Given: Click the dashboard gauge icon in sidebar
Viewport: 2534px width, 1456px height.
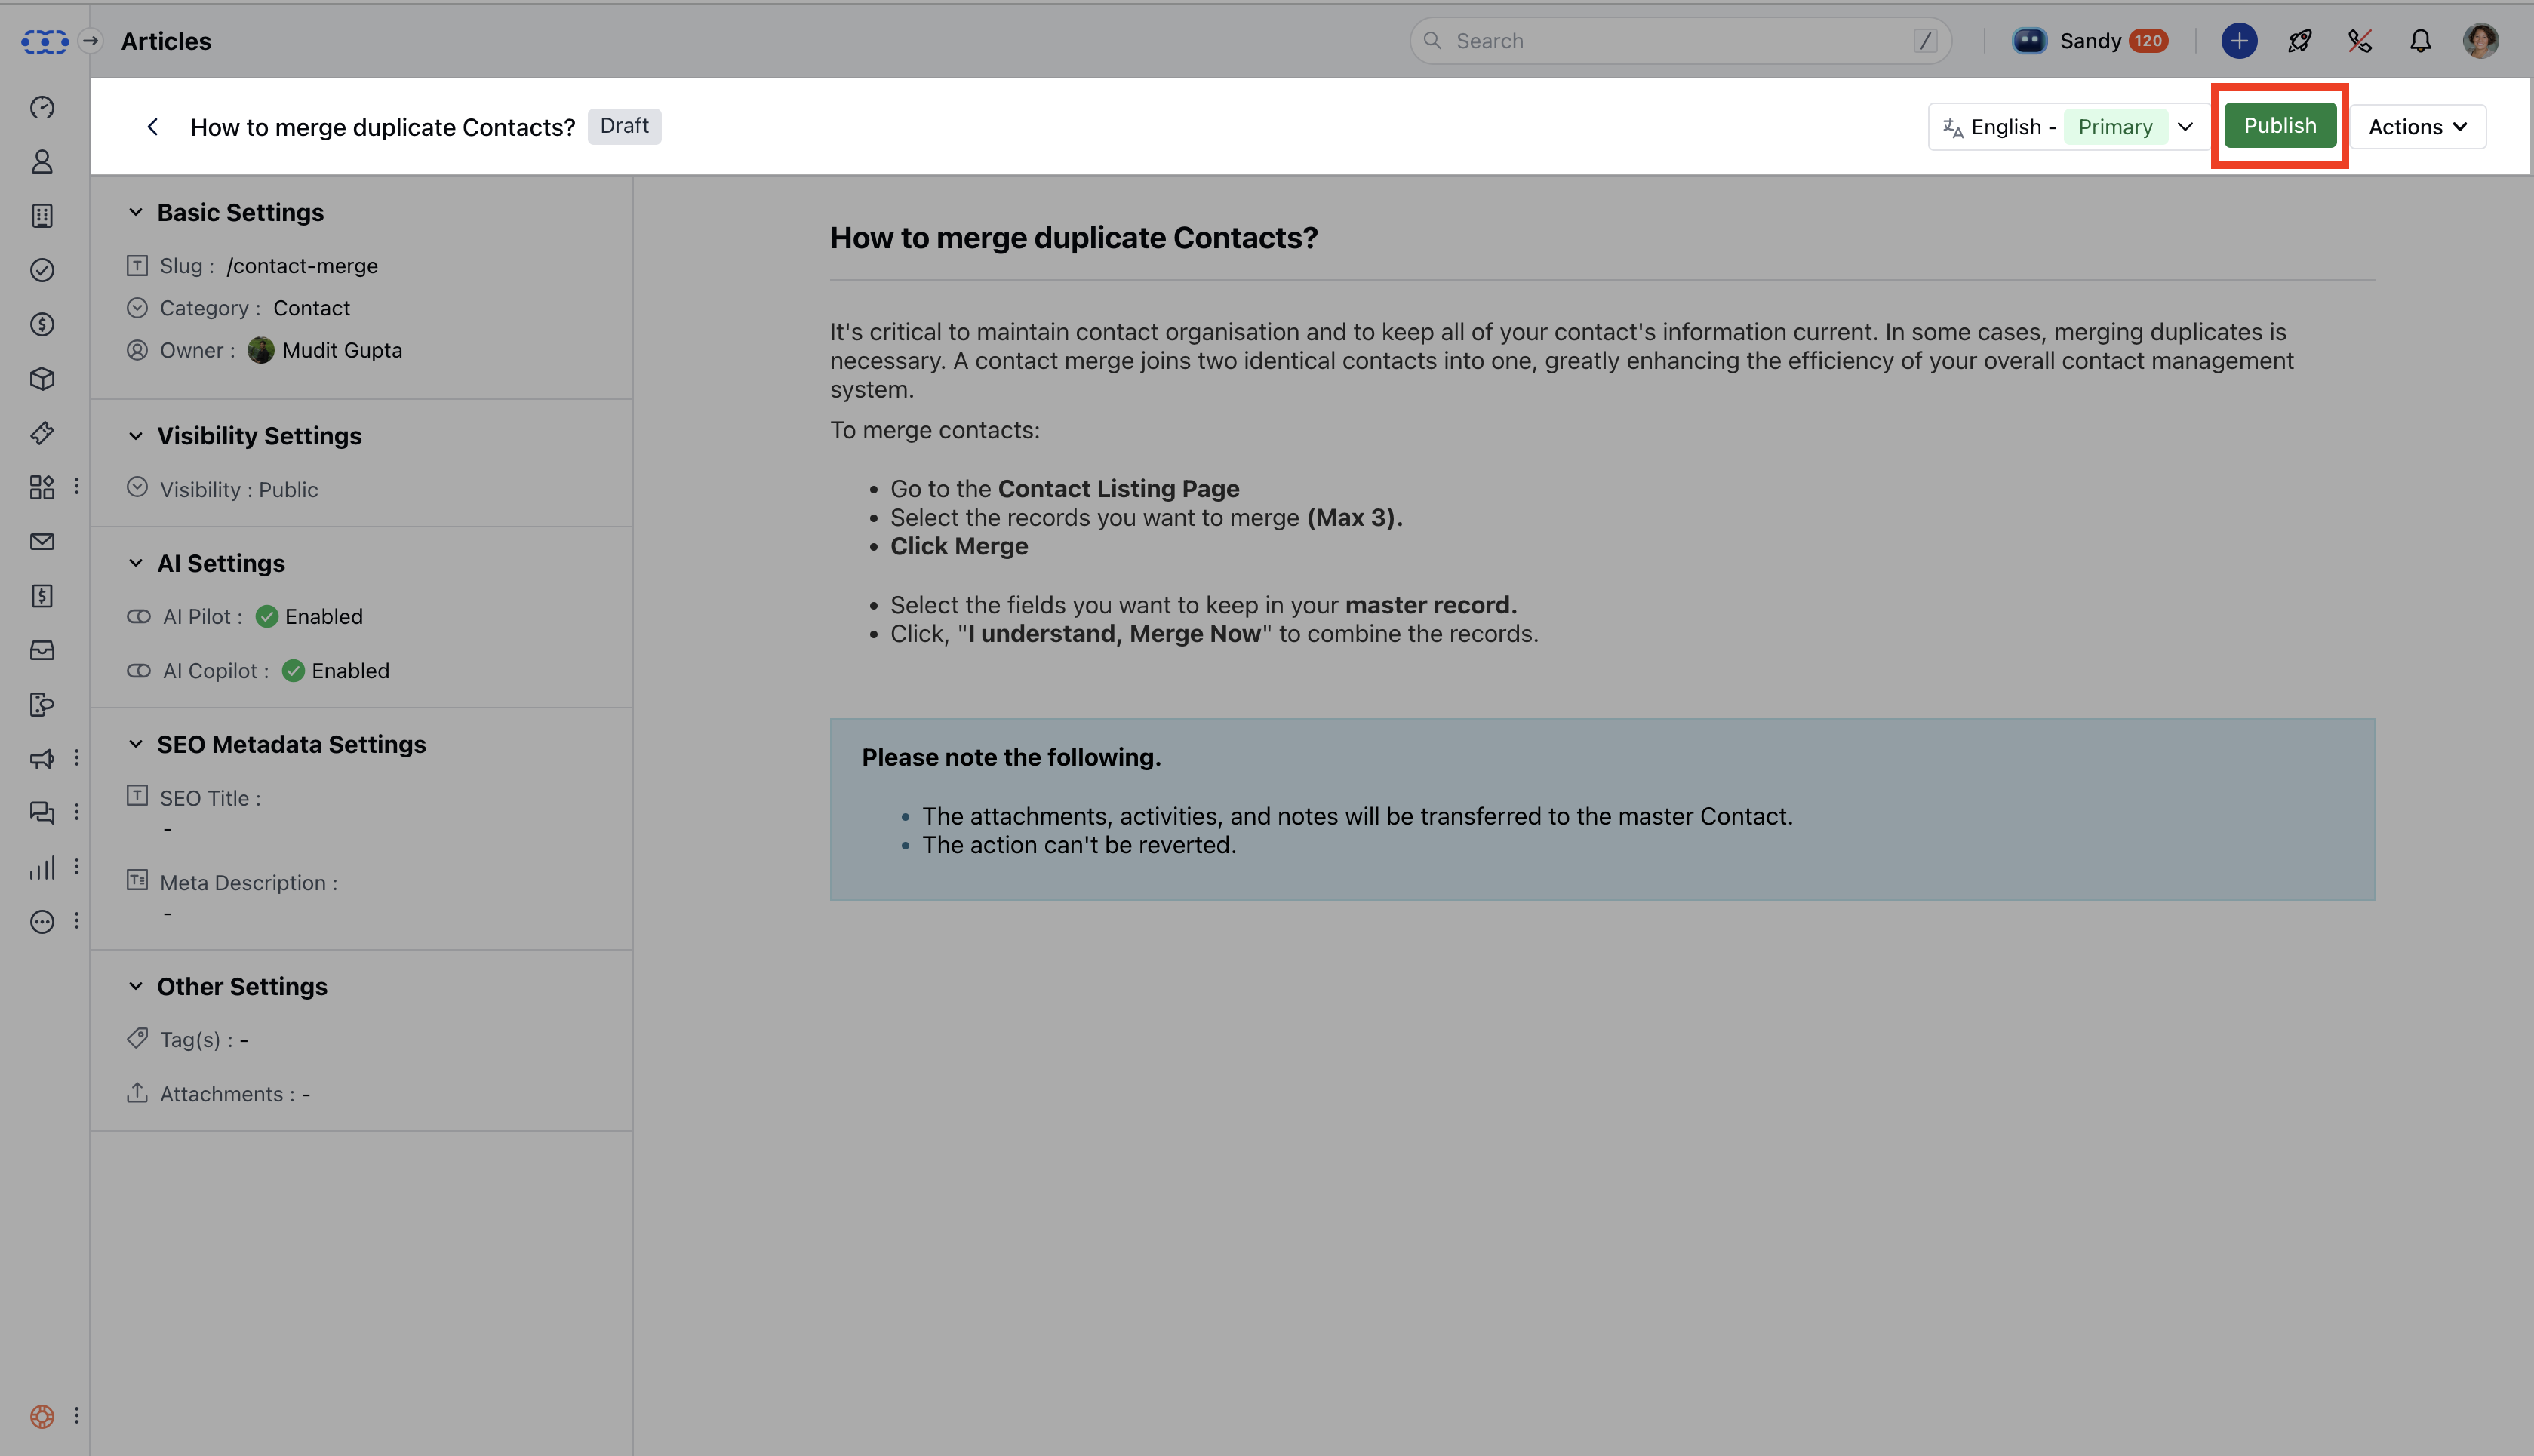Looking at the screenshot, I should (x=42, y=107).
